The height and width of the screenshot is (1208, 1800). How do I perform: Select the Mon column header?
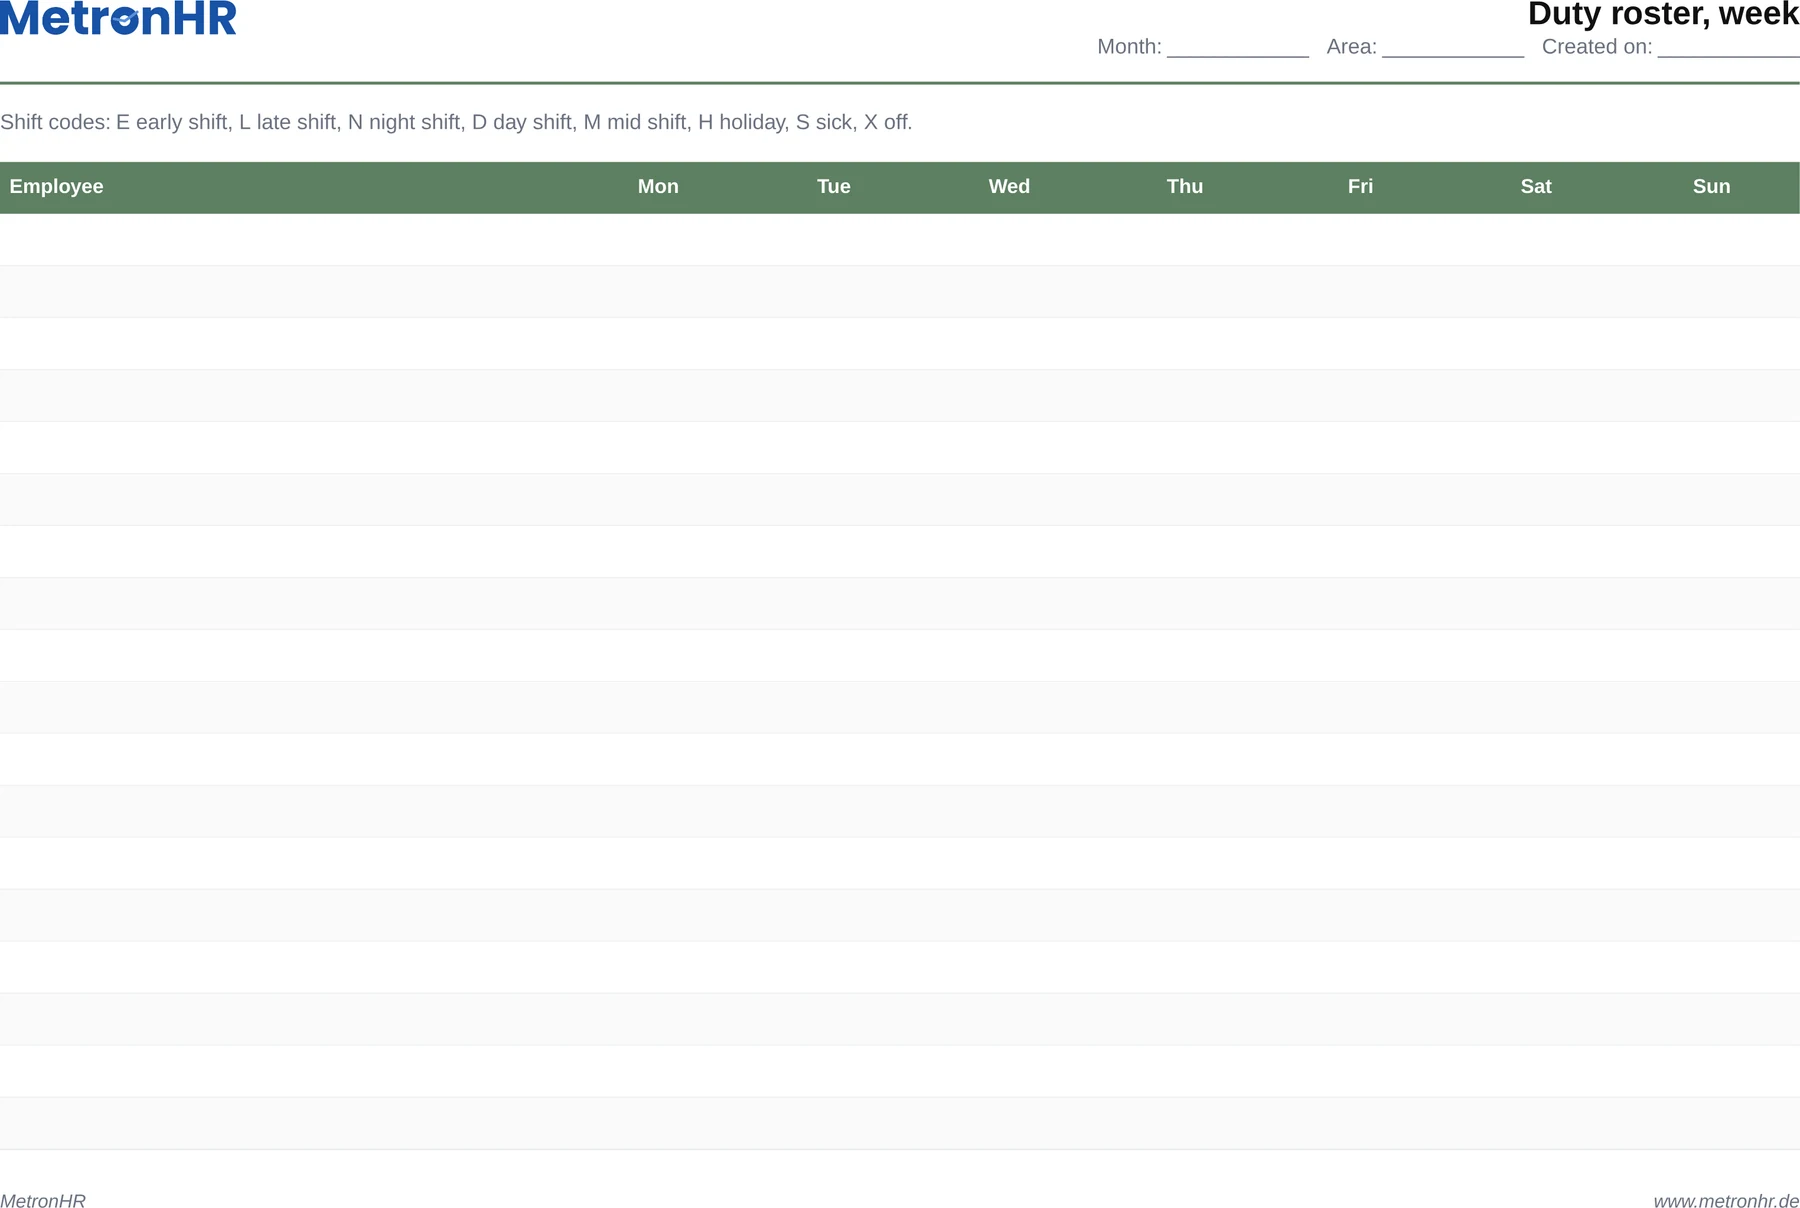click(x=658, y=187)
